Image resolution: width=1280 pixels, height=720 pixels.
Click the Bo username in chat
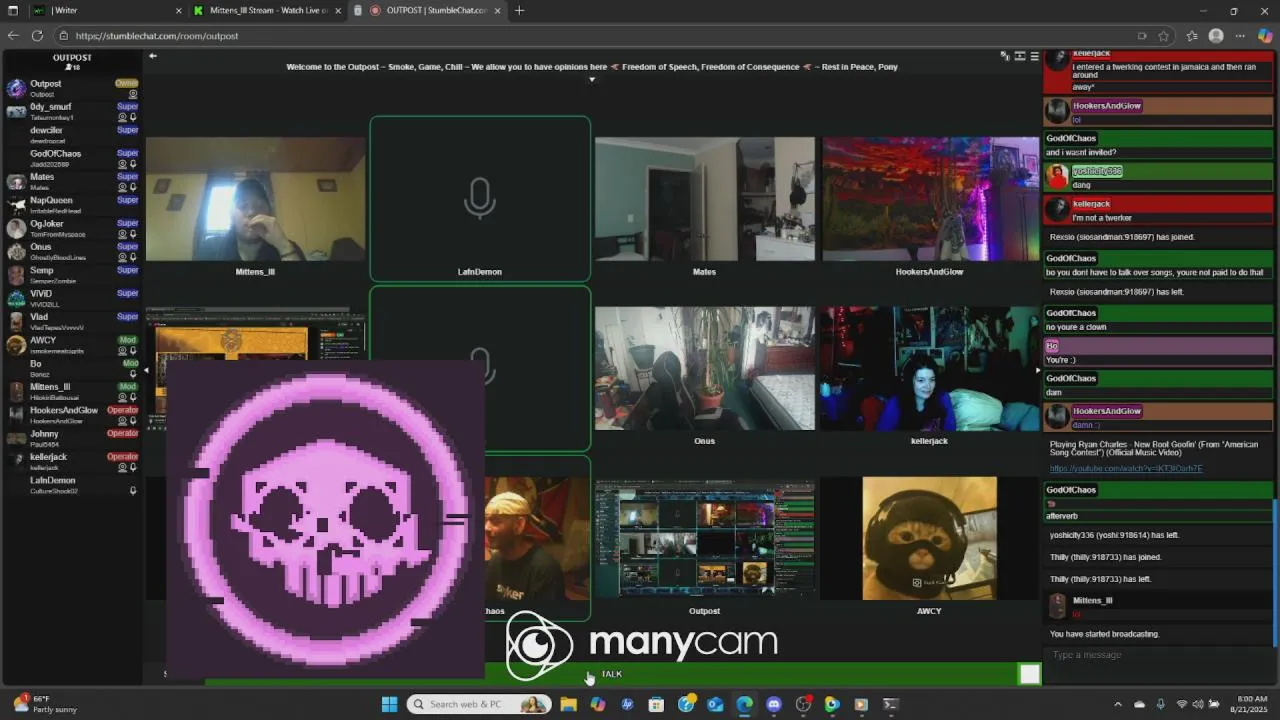(x=1051, y=346)
